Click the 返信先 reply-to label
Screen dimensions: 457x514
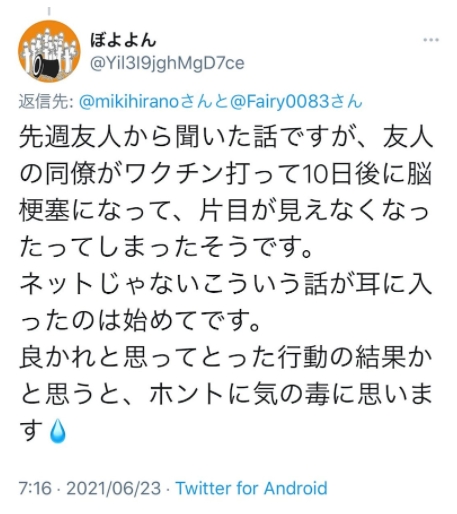point(46,102)
